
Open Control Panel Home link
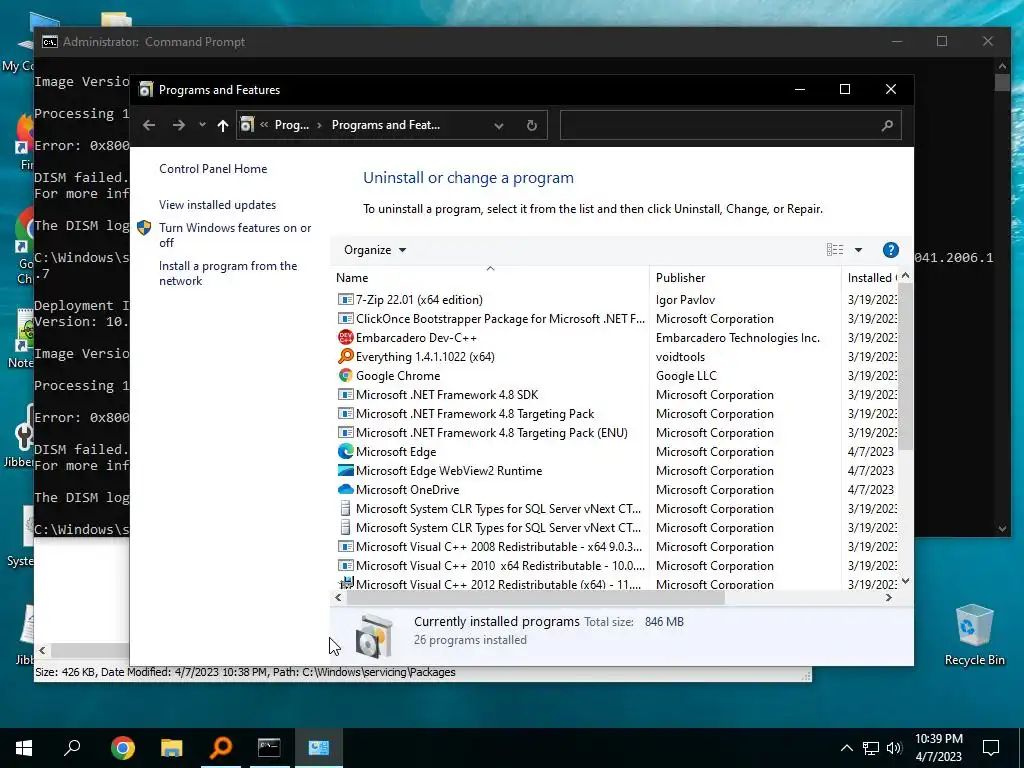(x=213, y=168)
